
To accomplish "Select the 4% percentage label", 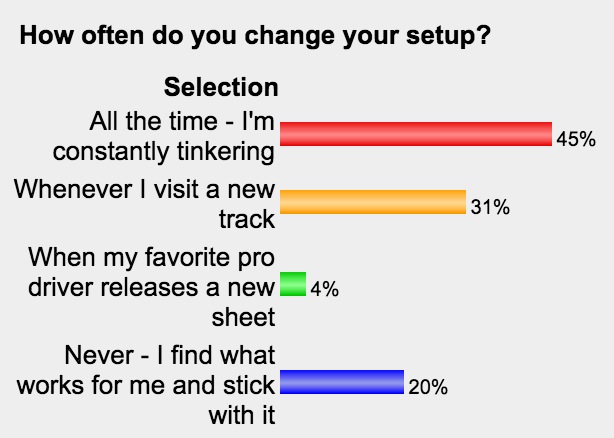I will point(325,289).
